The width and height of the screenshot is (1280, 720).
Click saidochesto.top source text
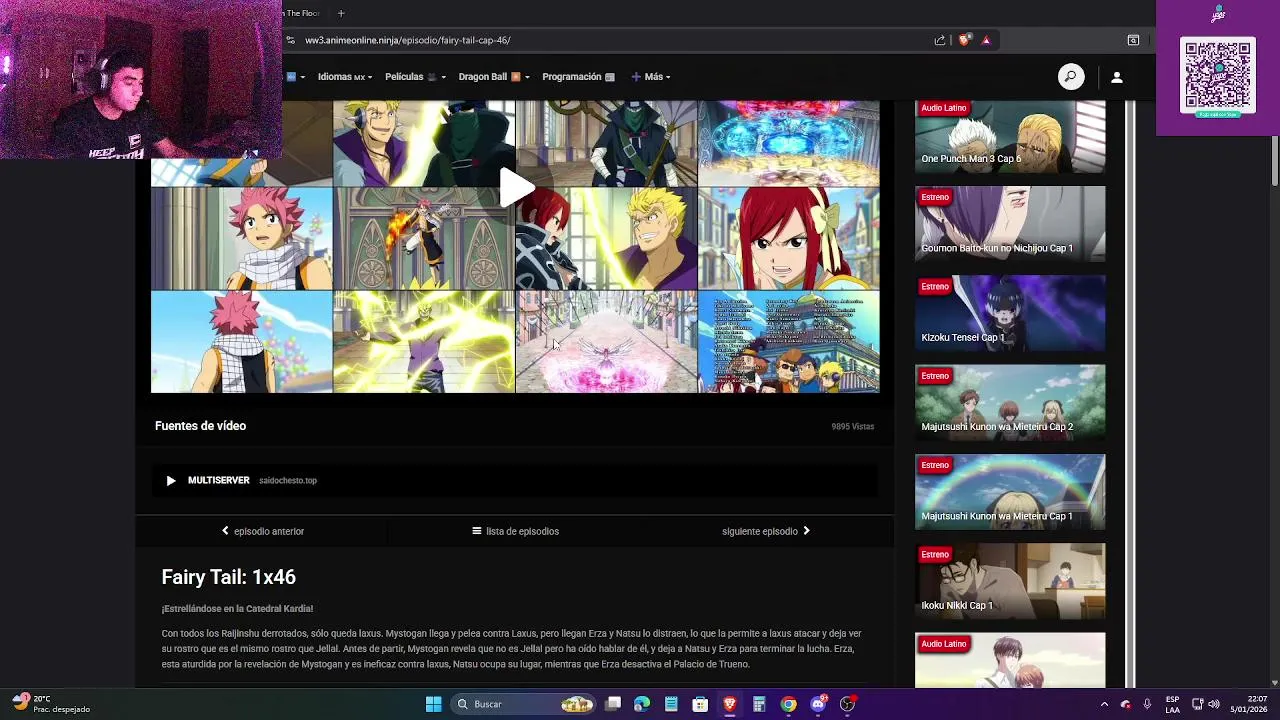pos(288,481)
